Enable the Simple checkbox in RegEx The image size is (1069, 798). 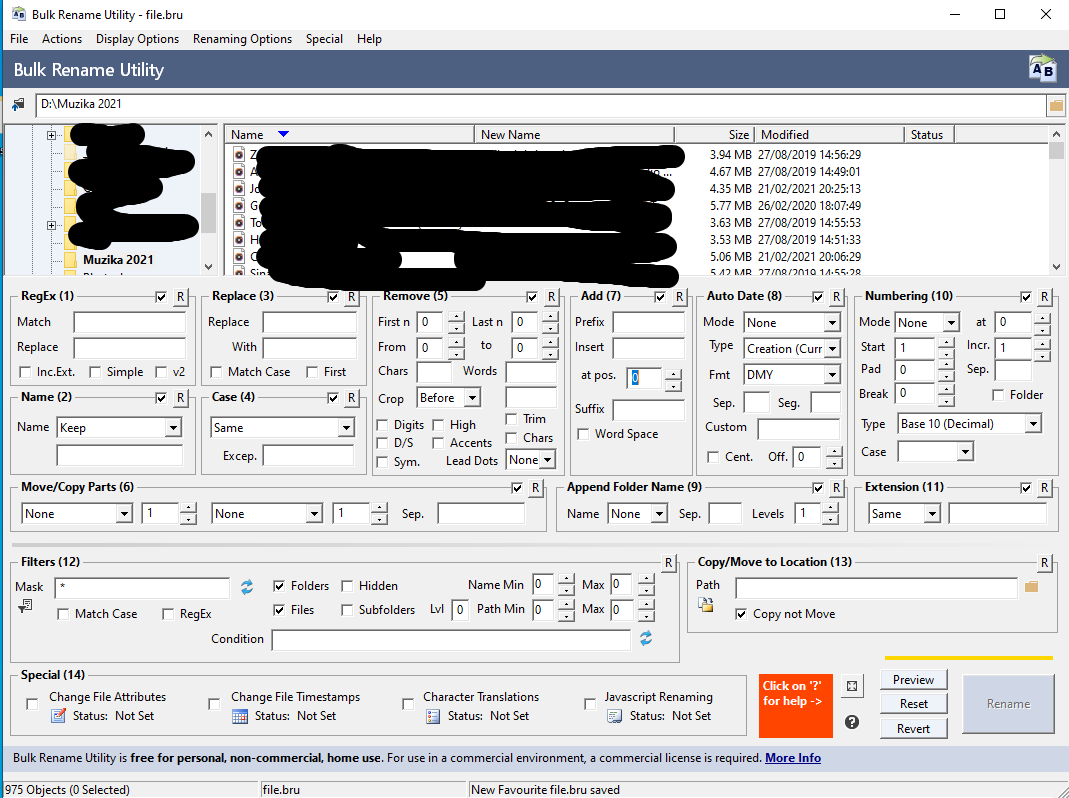(95, 372)
